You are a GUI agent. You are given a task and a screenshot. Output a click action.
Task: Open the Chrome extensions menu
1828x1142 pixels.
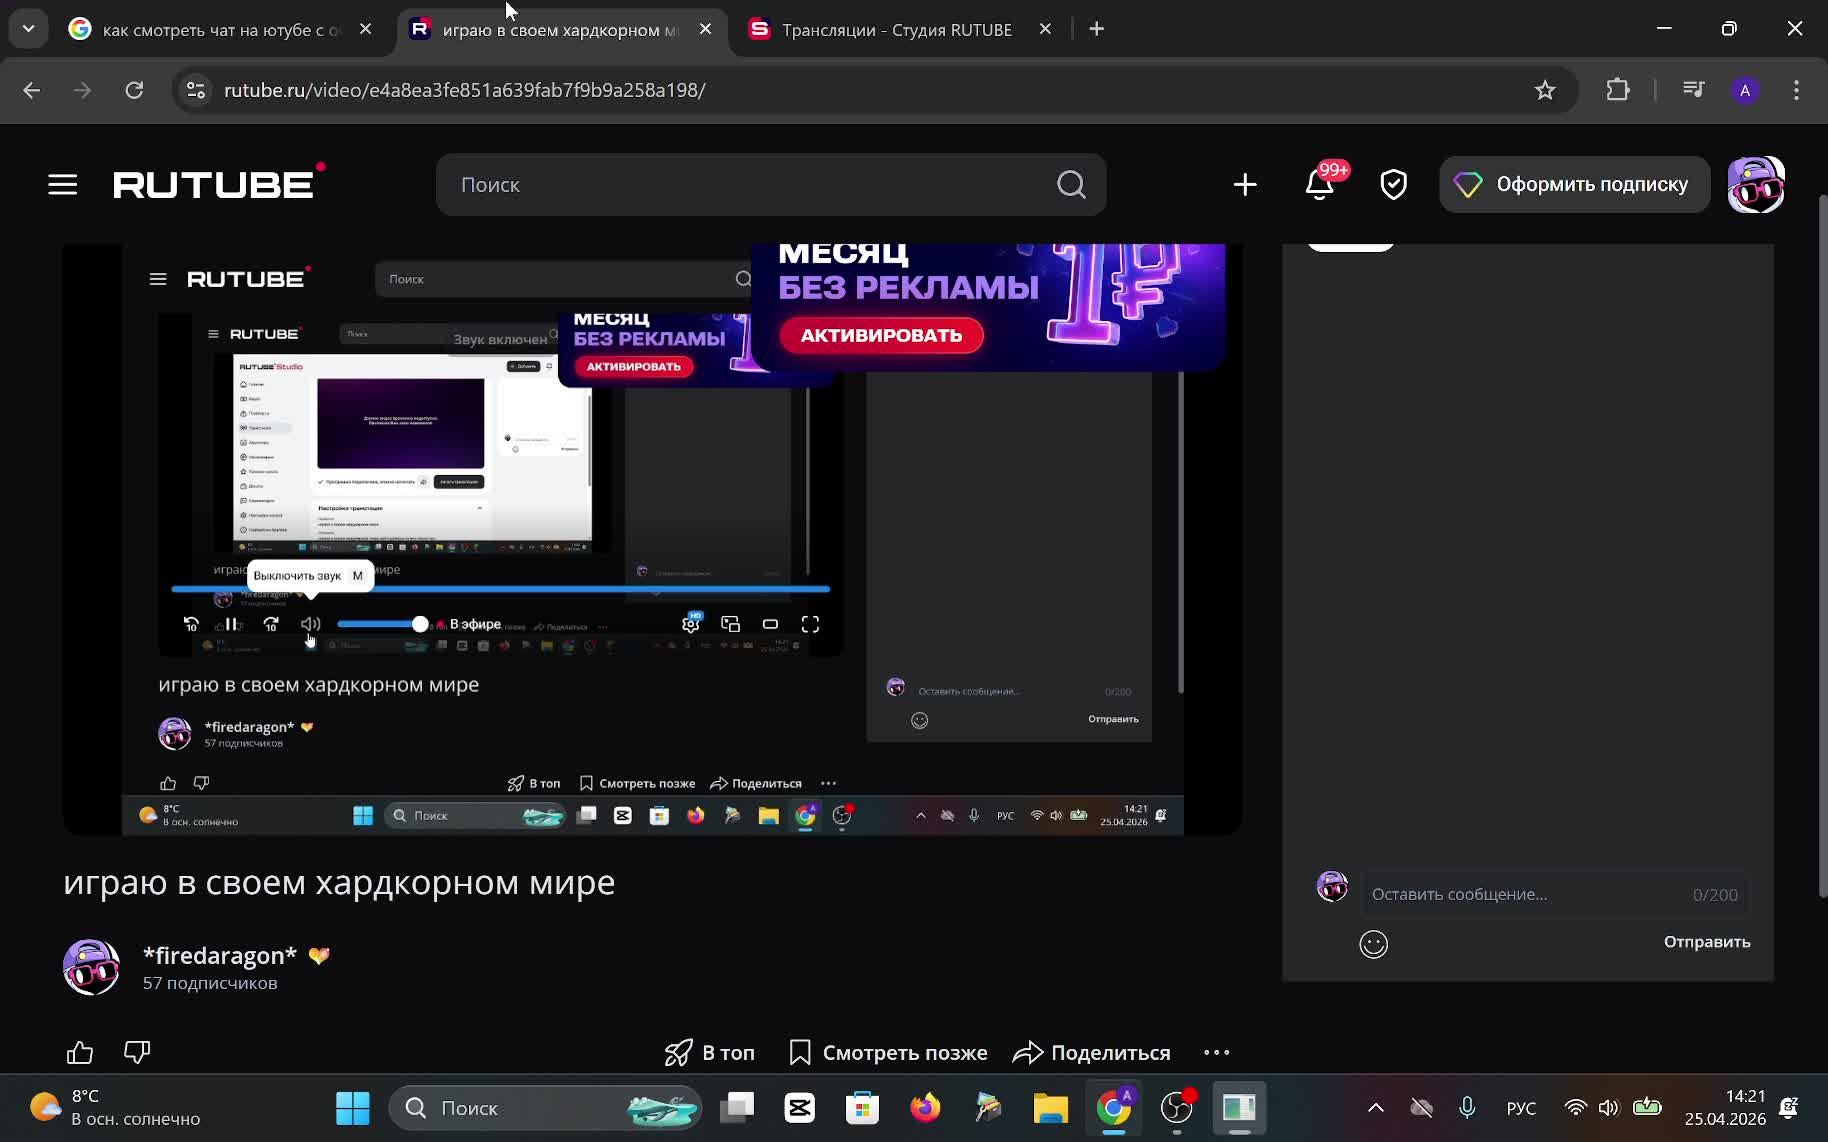[x=1618, y=90]
